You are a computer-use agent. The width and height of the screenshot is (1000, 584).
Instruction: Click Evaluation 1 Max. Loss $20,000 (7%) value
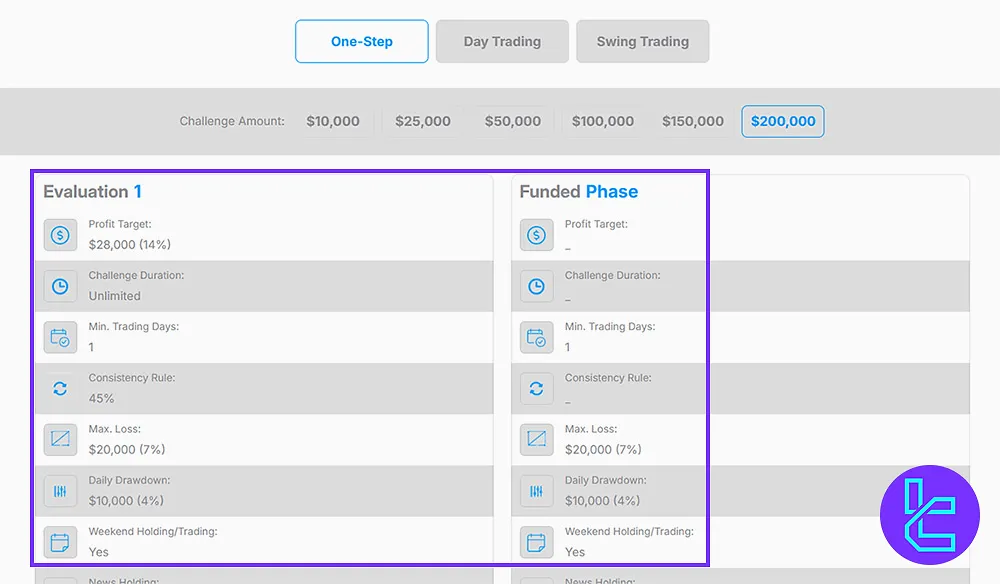pos(127,449)
